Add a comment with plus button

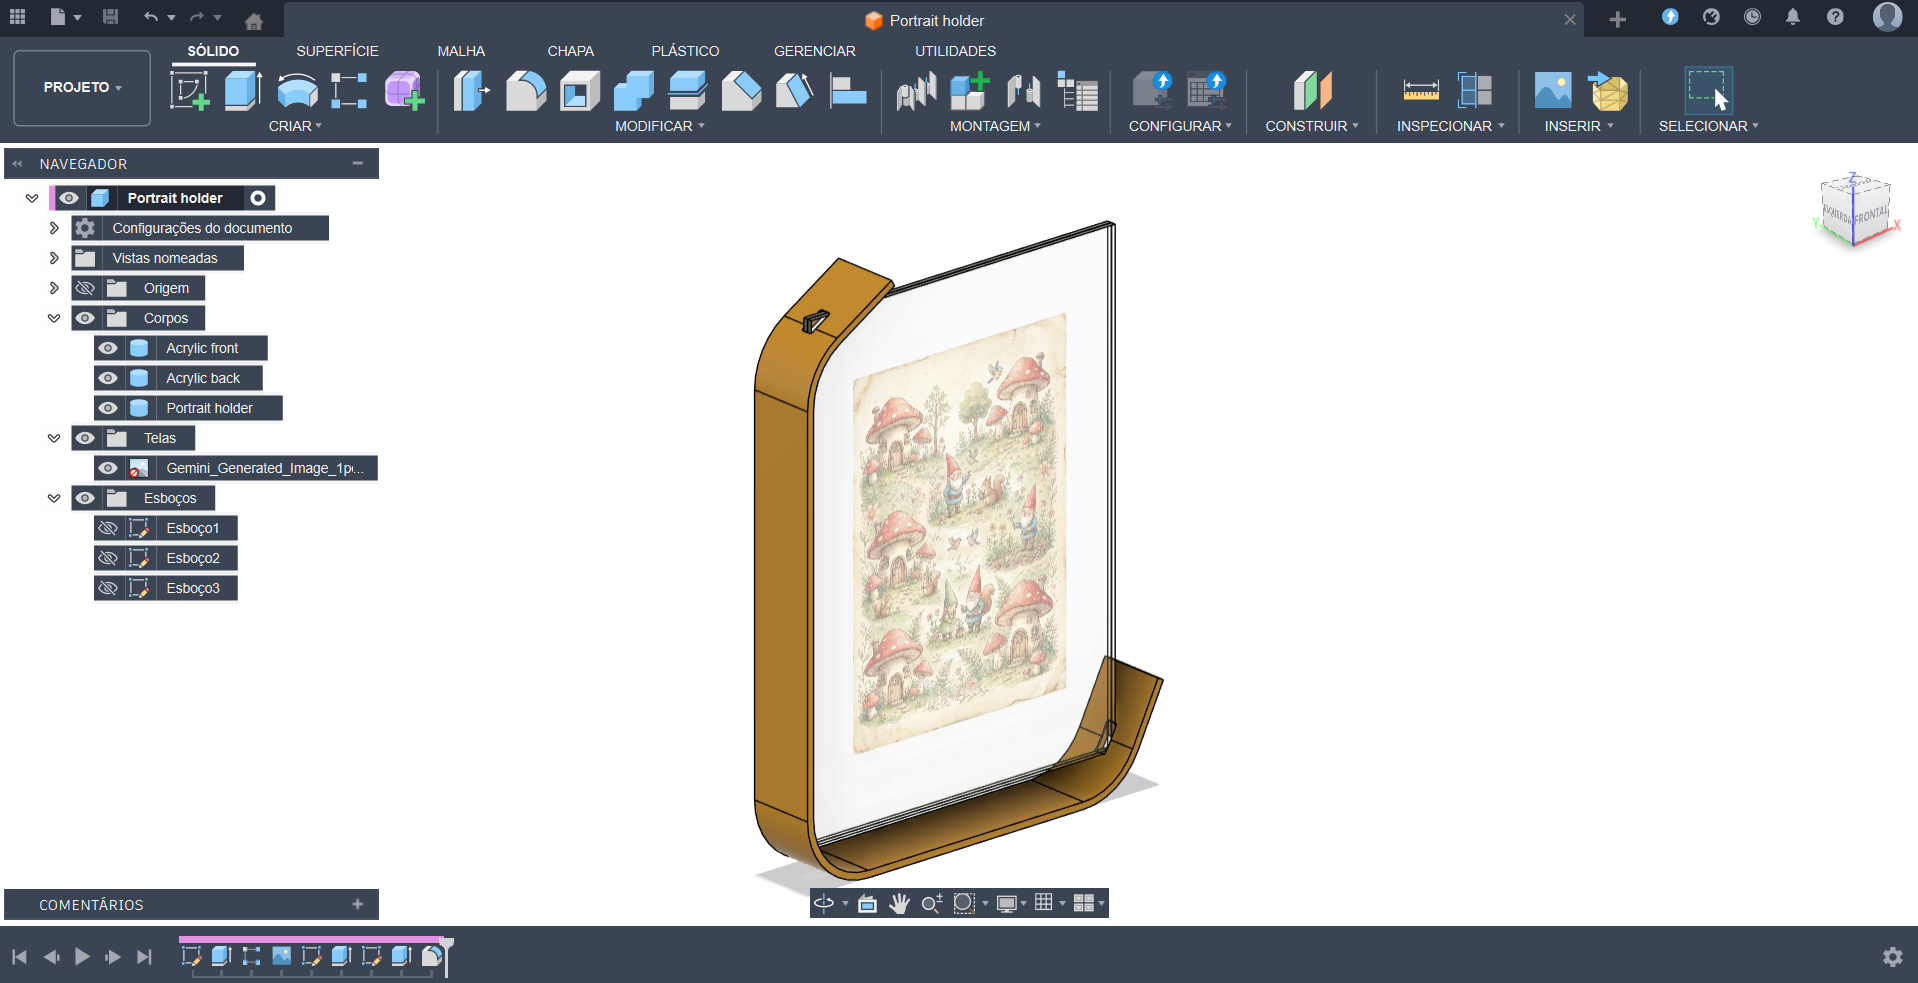358,904
